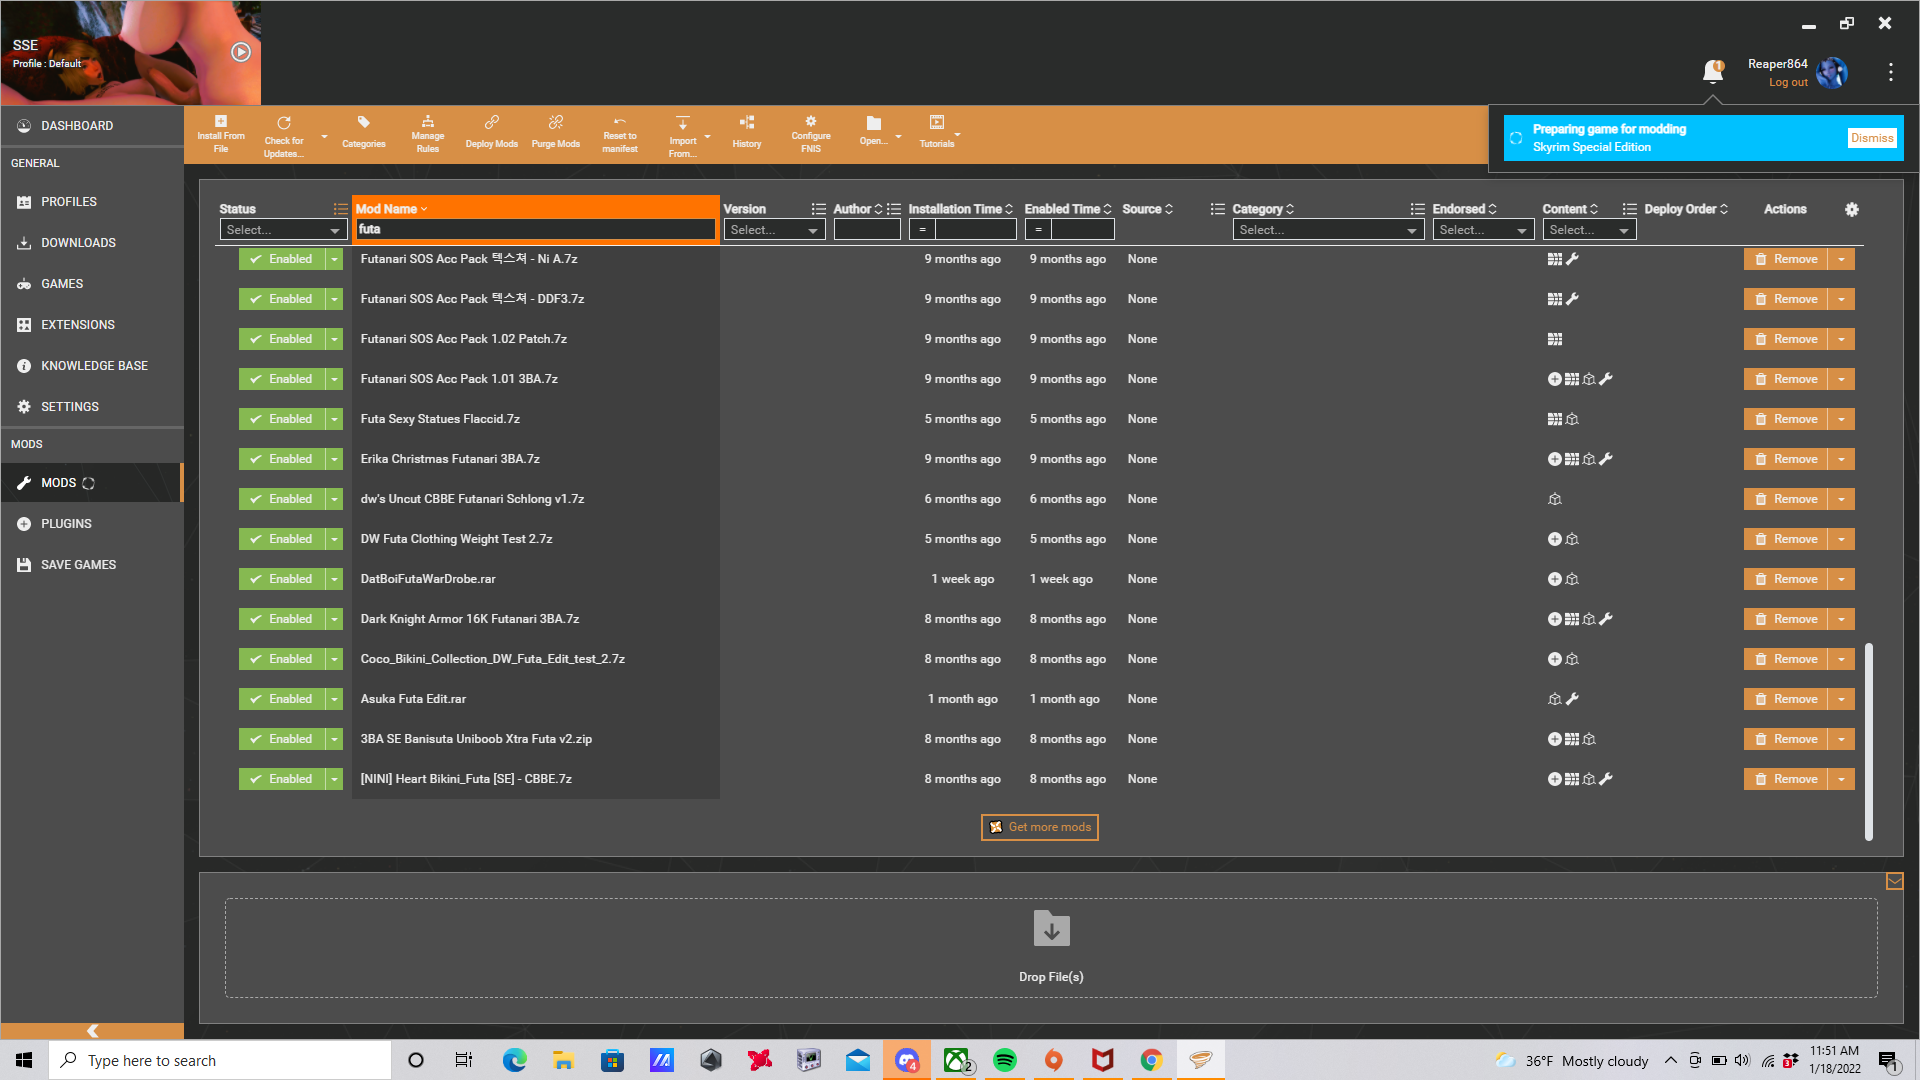This screenshot has height=1080, width=1920.
Task: Open Version filter dropdown
Action: coord(774,230)
